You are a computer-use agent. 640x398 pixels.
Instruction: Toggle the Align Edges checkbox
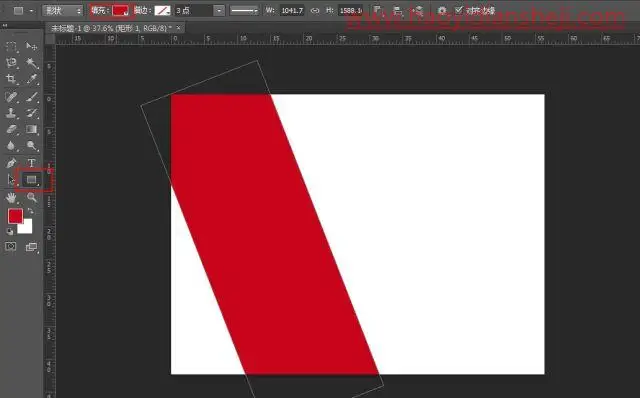459,10
